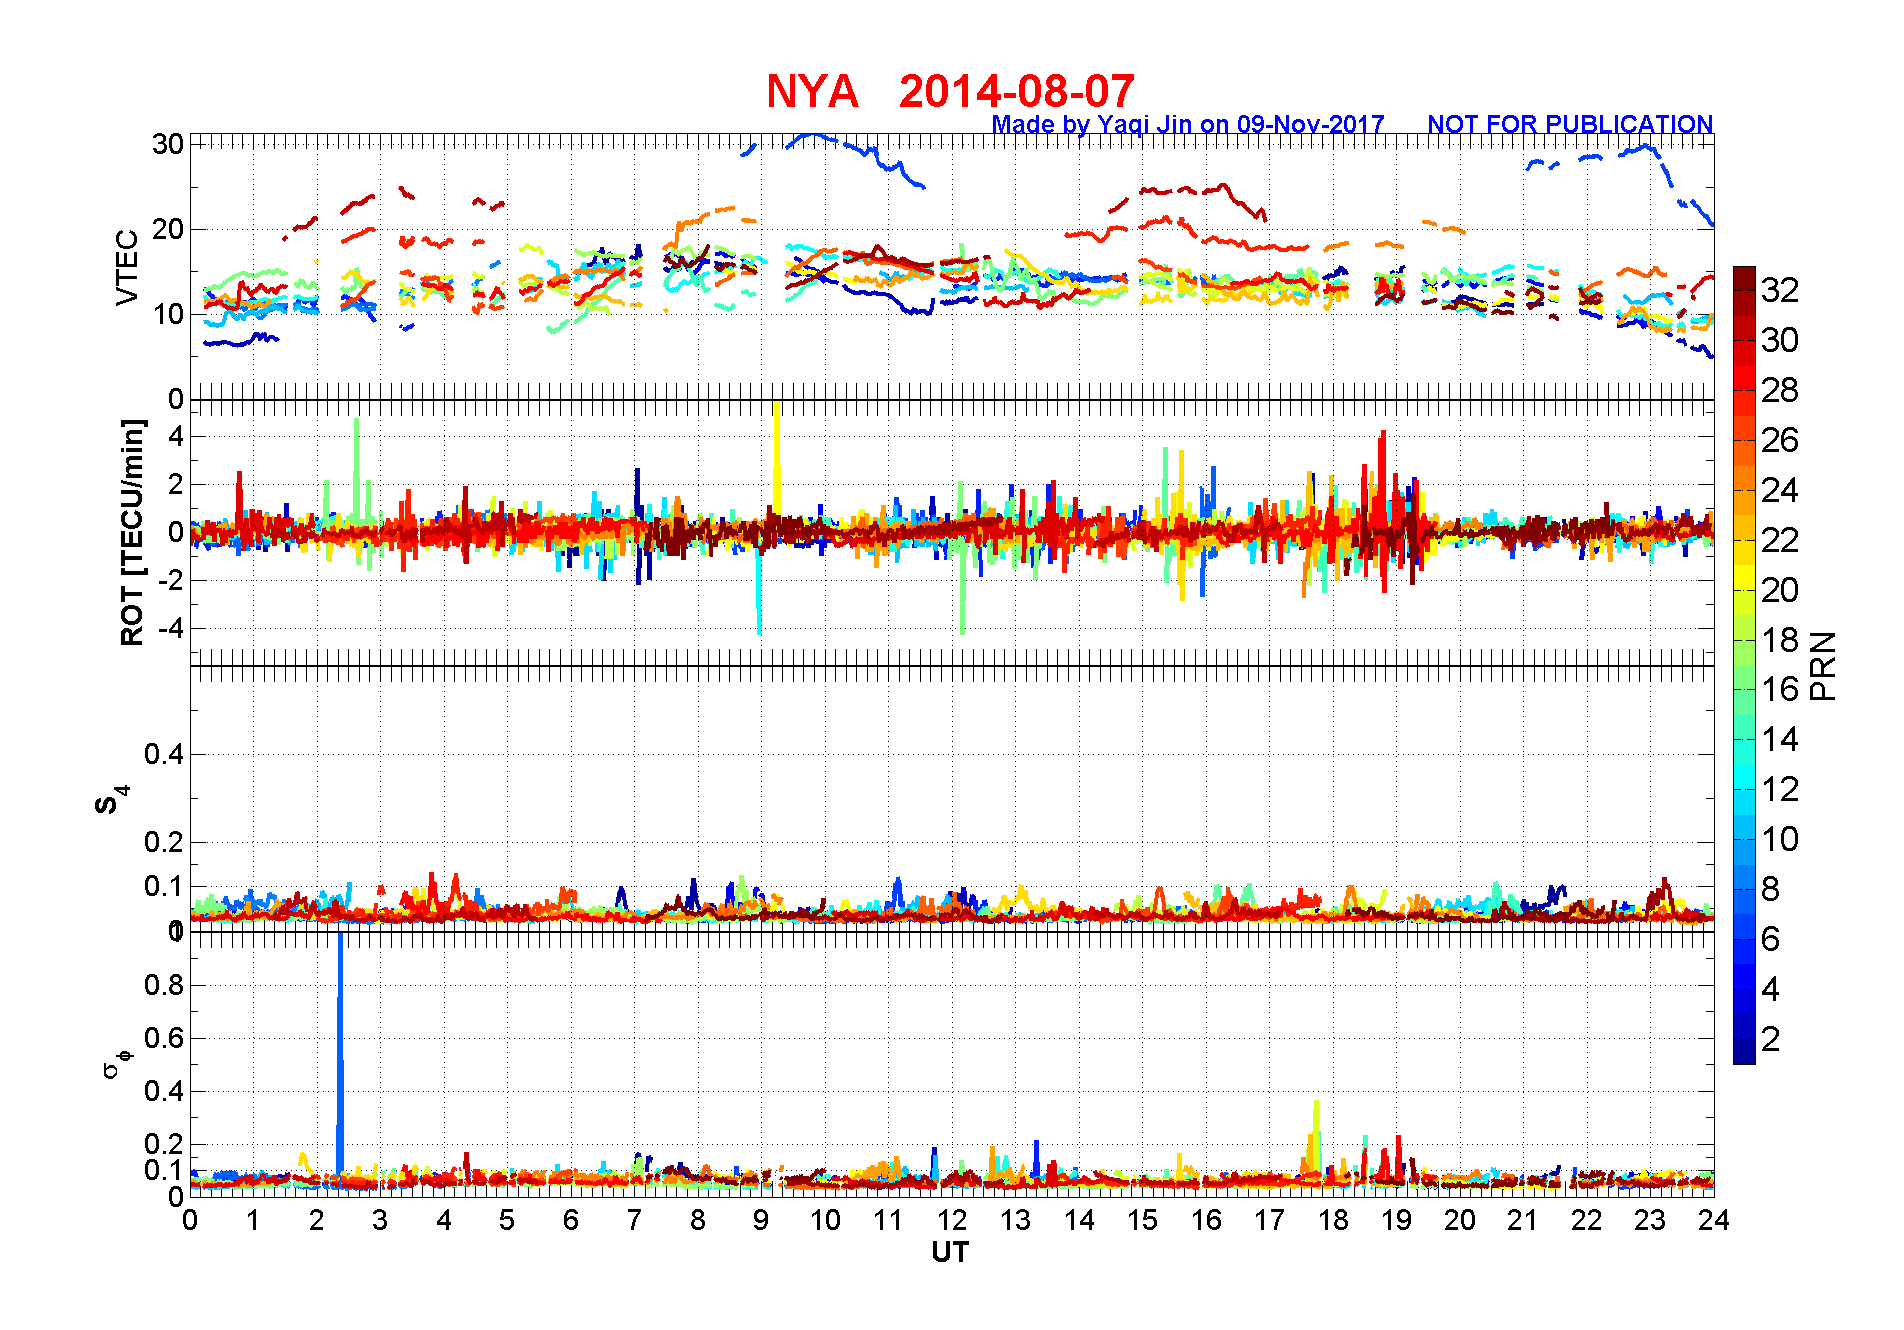Click x-axis tick label 6
1904x1330 pixels.
[x=571, y=1220]
